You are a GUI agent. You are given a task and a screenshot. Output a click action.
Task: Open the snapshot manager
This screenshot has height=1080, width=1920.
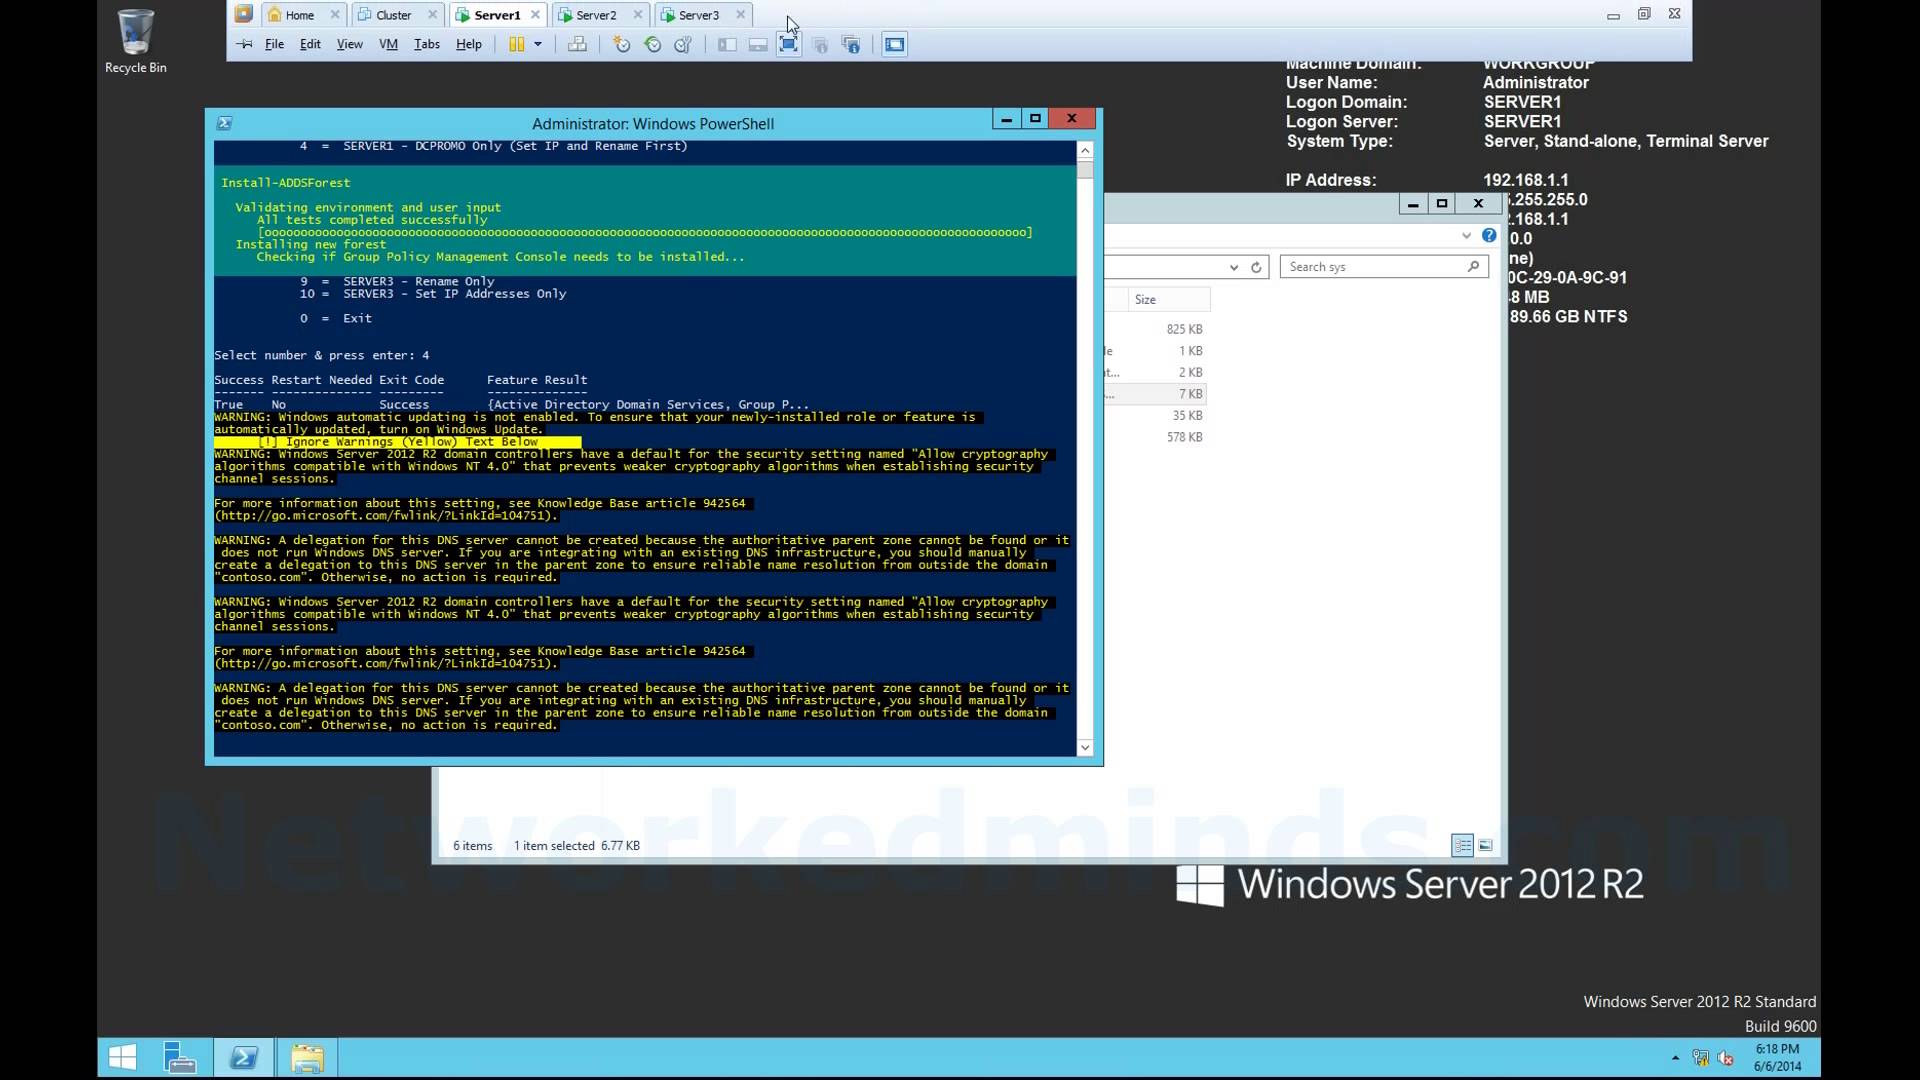(x=684, y=44)
